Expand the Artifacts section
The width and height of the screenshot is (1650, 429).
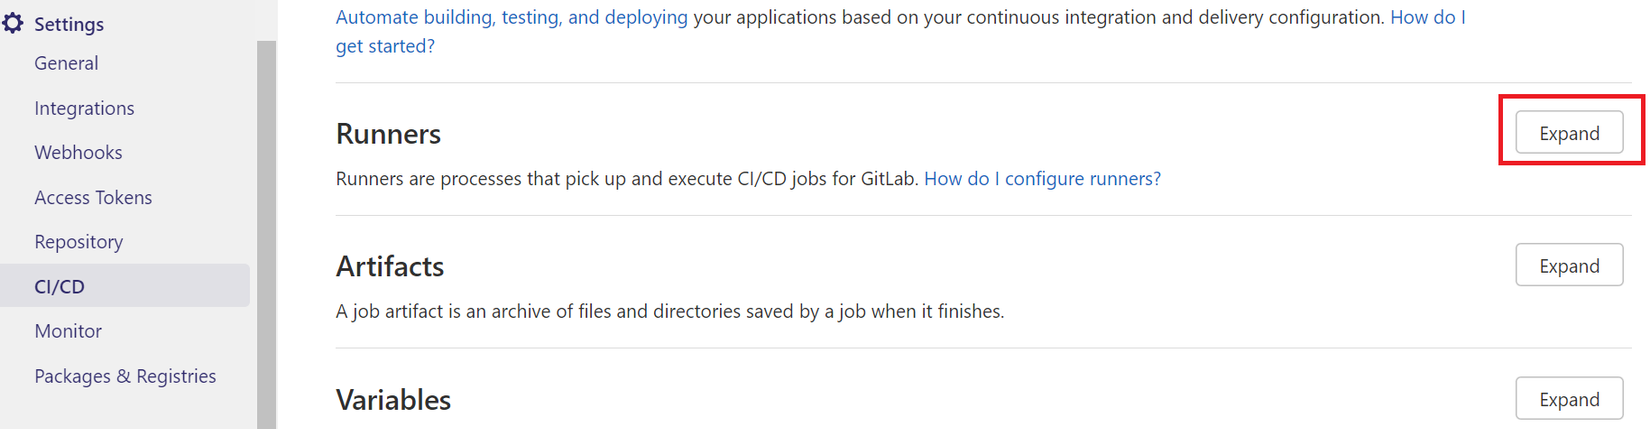click(1568, 266)
